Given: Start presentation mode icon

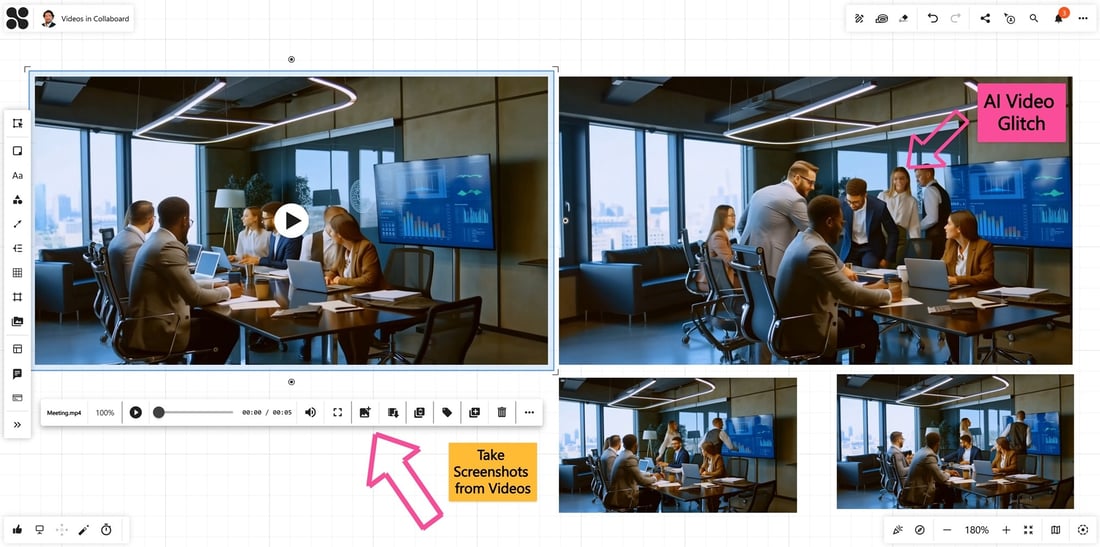Looking at the screenshot, I should (40, 529).
